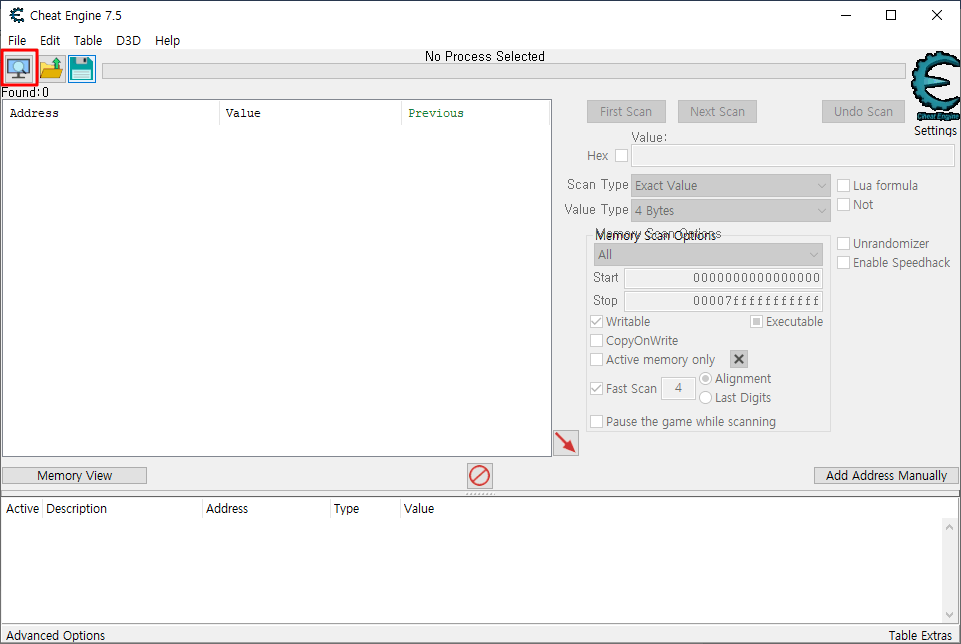
Task: Click the Stop address field
Action: 723,301
